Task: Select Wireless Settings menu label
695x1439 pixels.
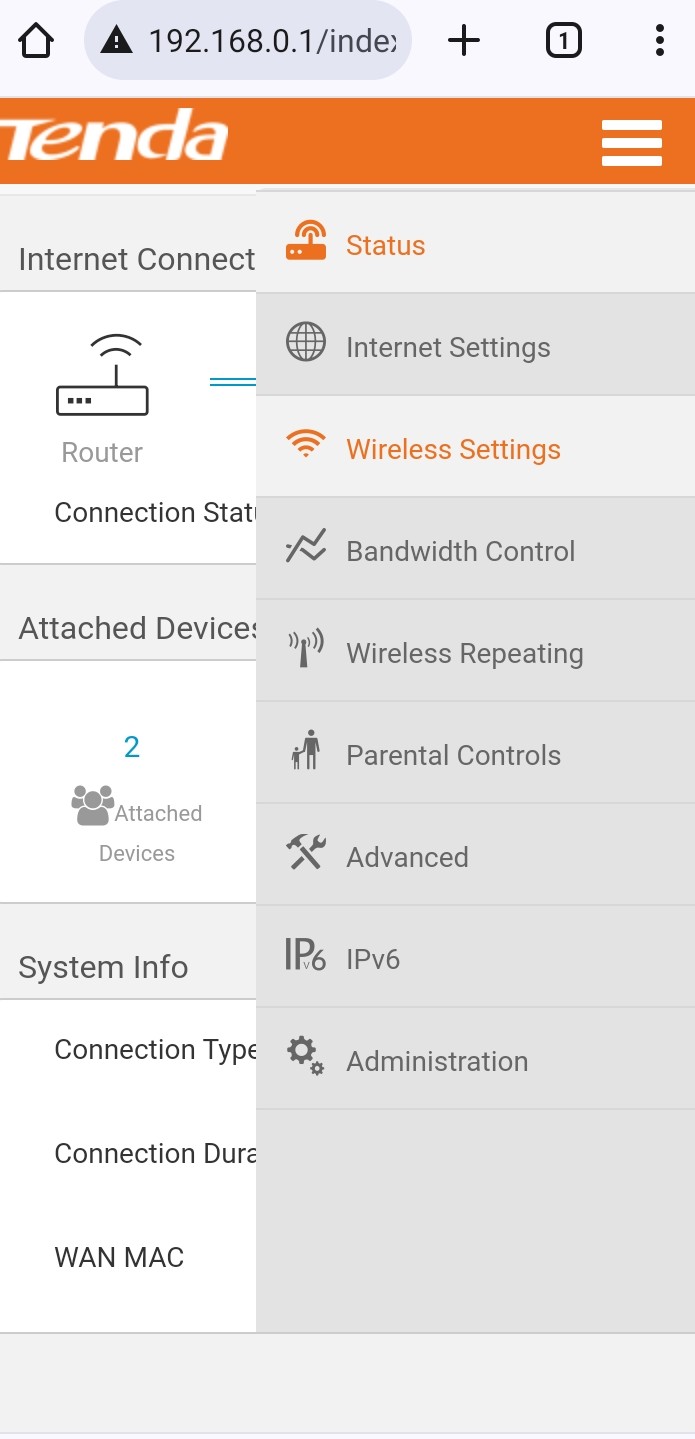Action: (x=453, y=449)
